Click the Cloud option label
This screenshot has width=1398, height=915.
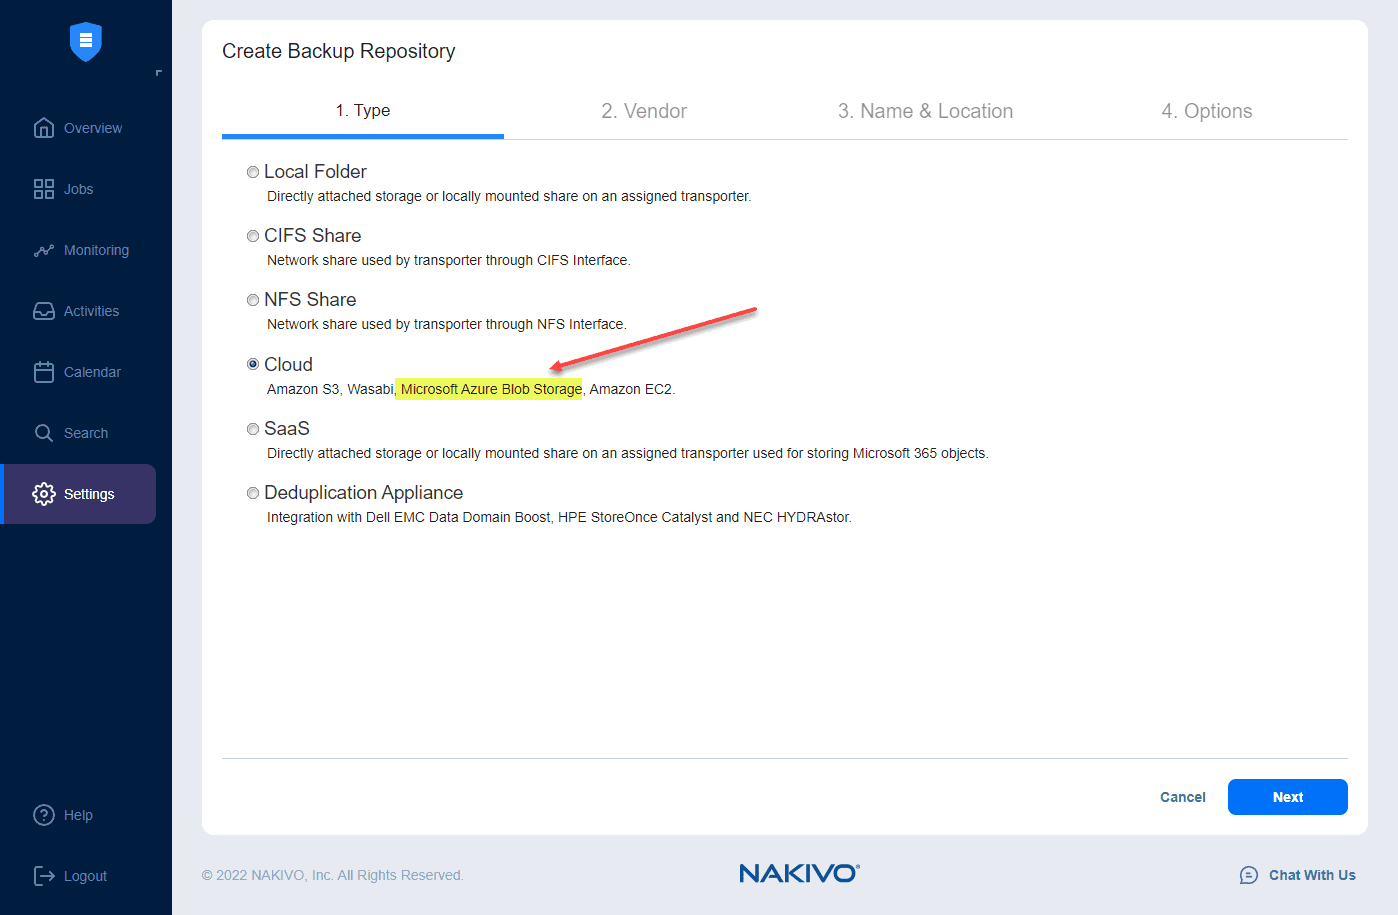pos(288,365)
